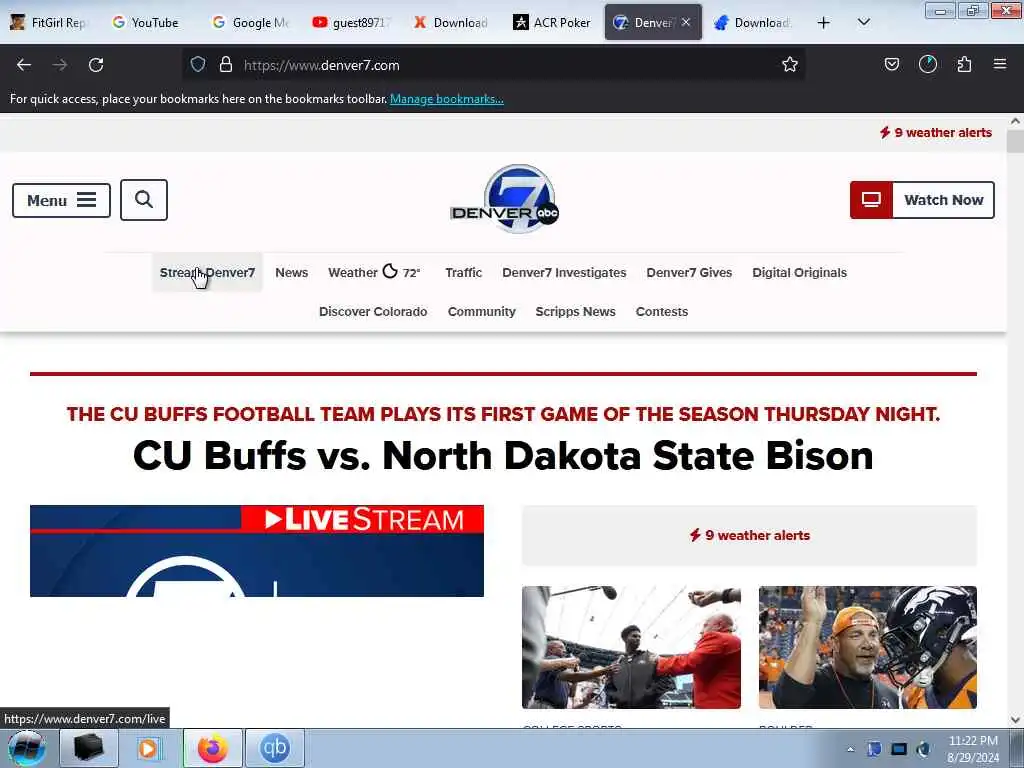
Task: Switch to the Google tab next to YouTube
Action: (251, 23)
